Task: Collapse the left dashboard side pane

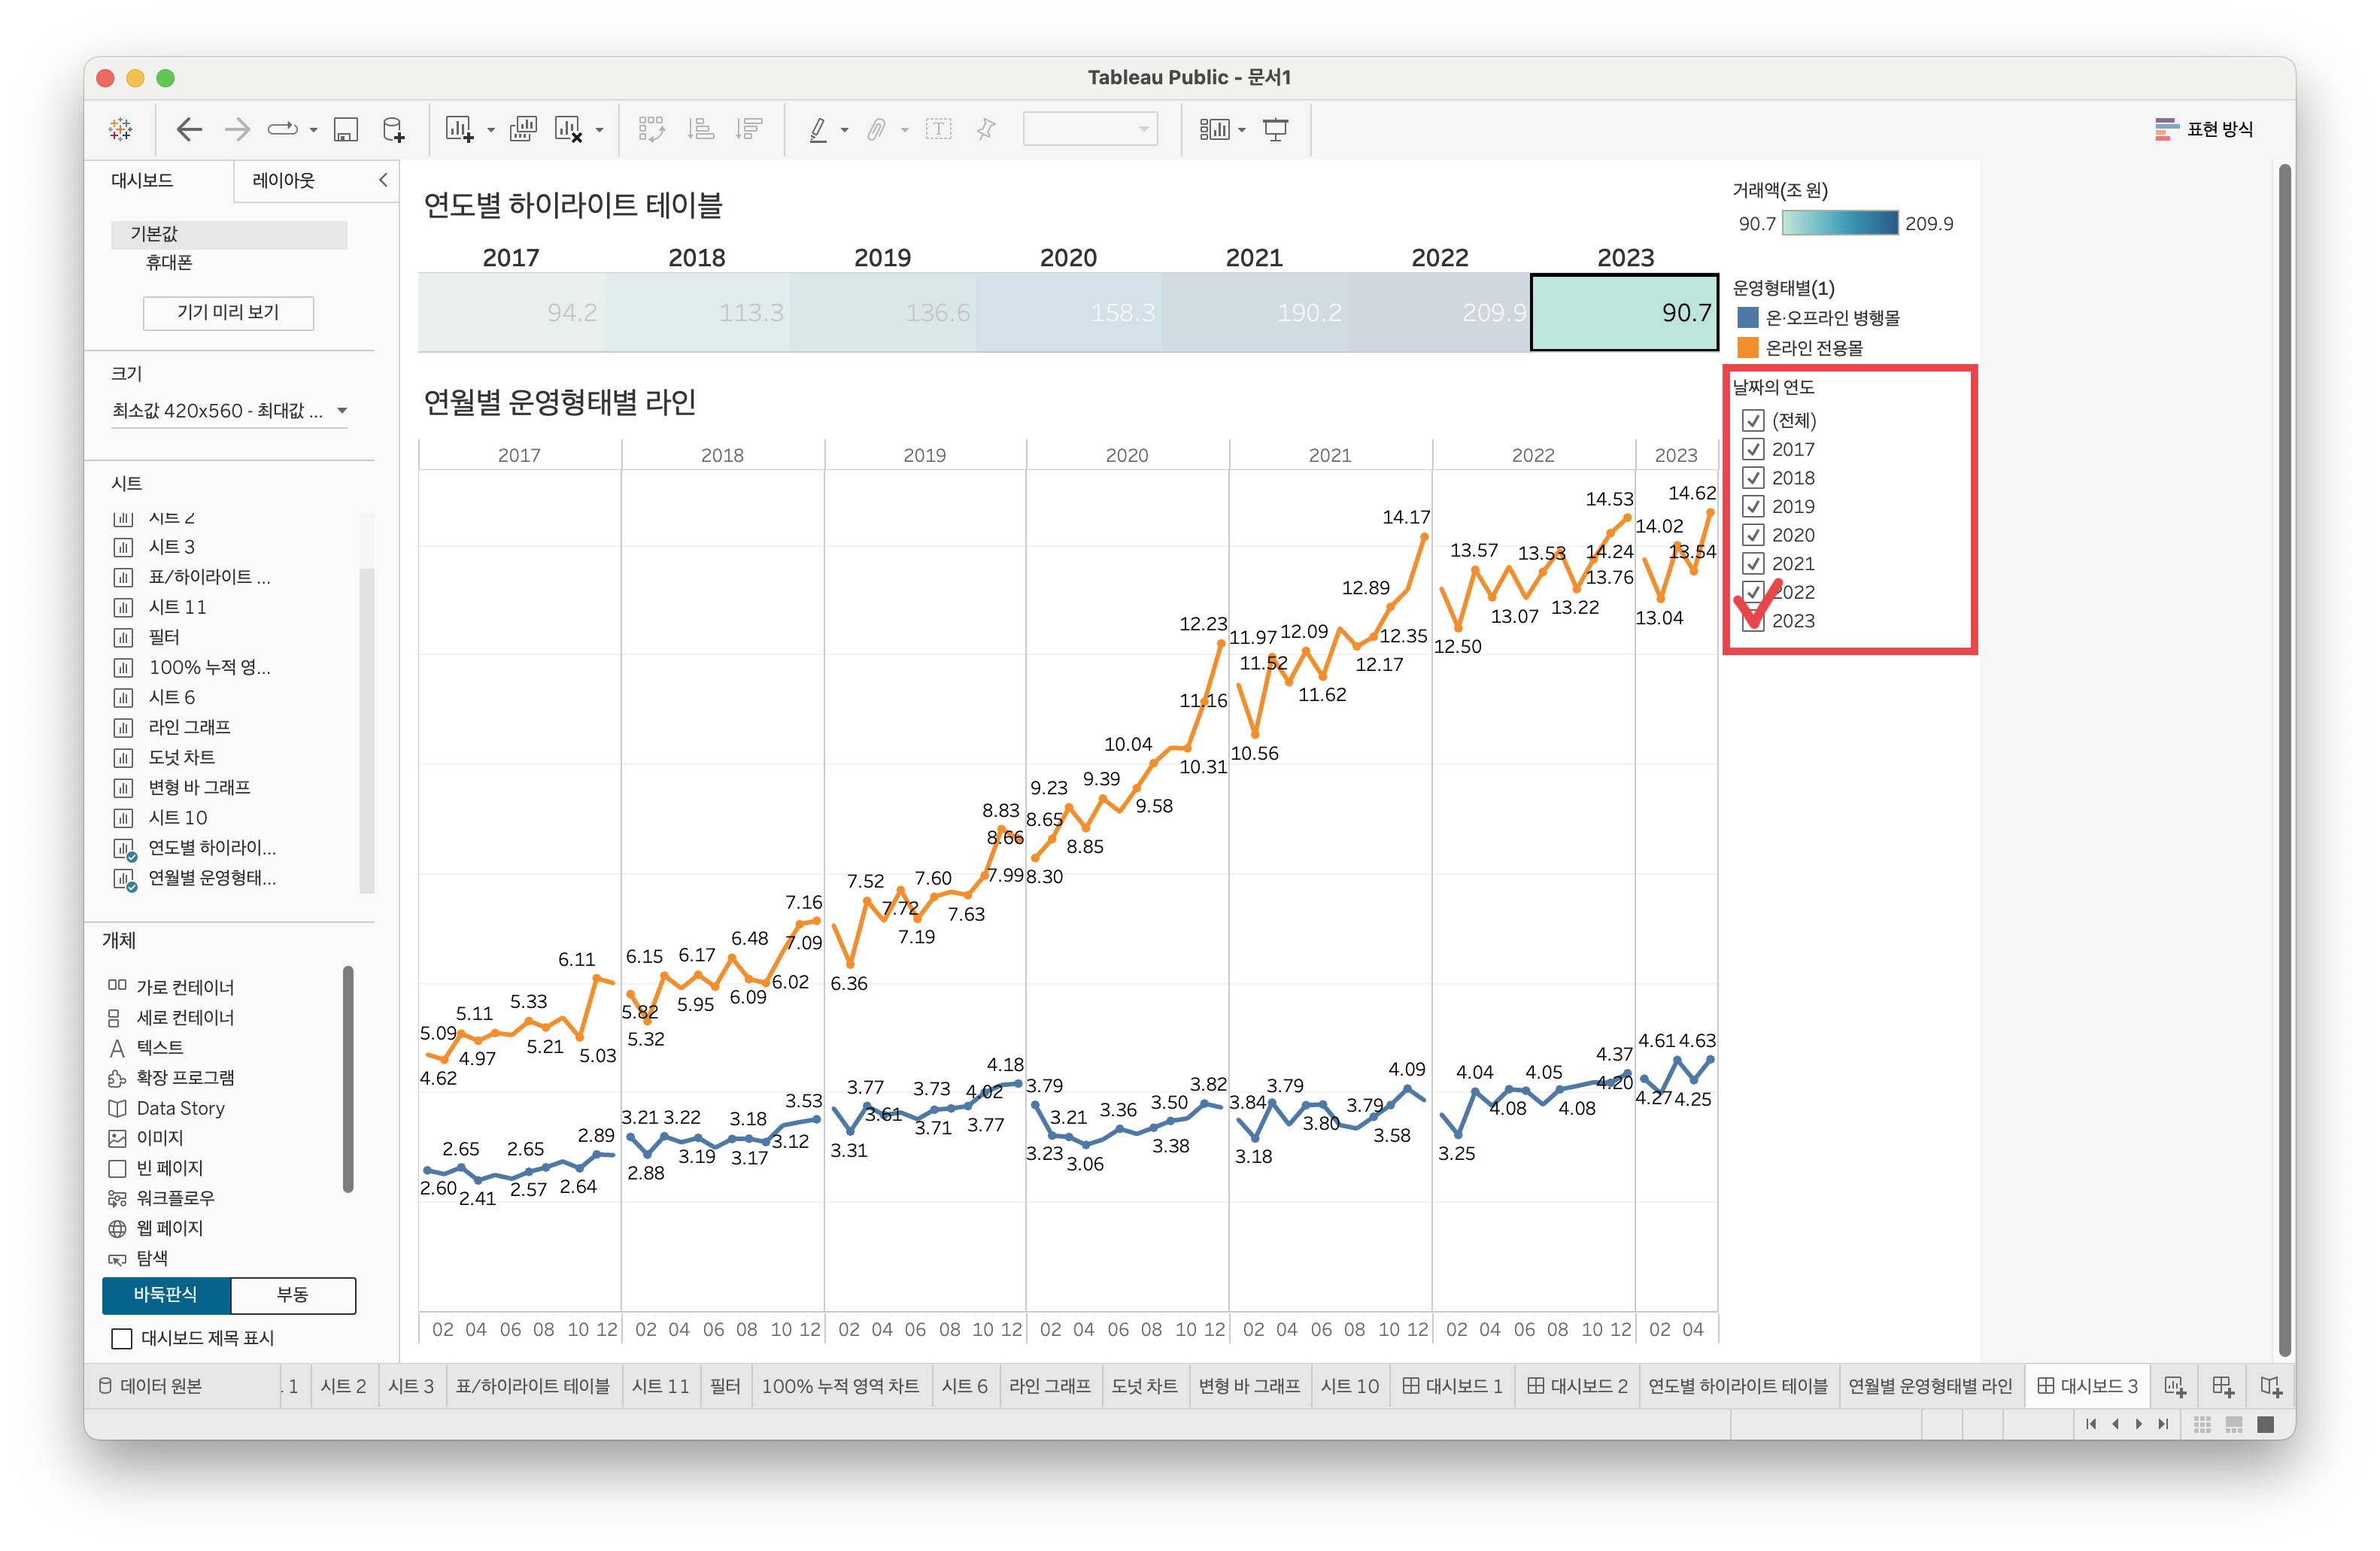Action: (x=383, y=180)
